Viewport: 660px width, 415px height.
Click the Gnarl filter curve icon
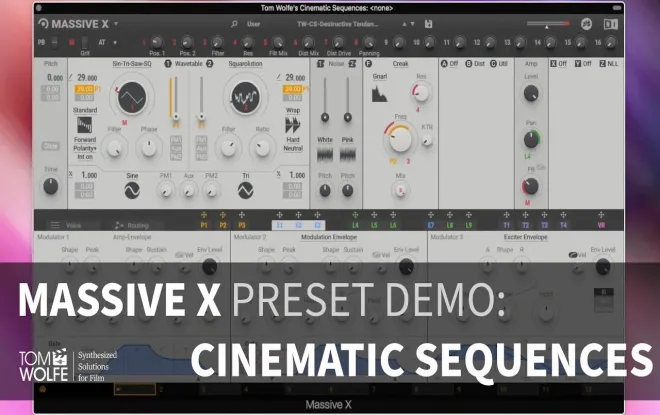coord(379,93)
